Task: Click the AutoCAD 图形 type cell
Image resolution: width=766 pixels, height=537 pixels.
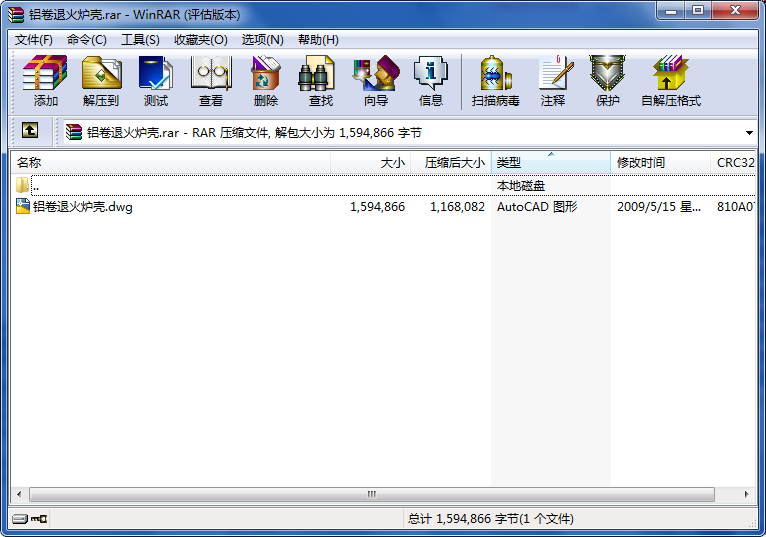Action: pyautogui.click(x=537, y=207)
